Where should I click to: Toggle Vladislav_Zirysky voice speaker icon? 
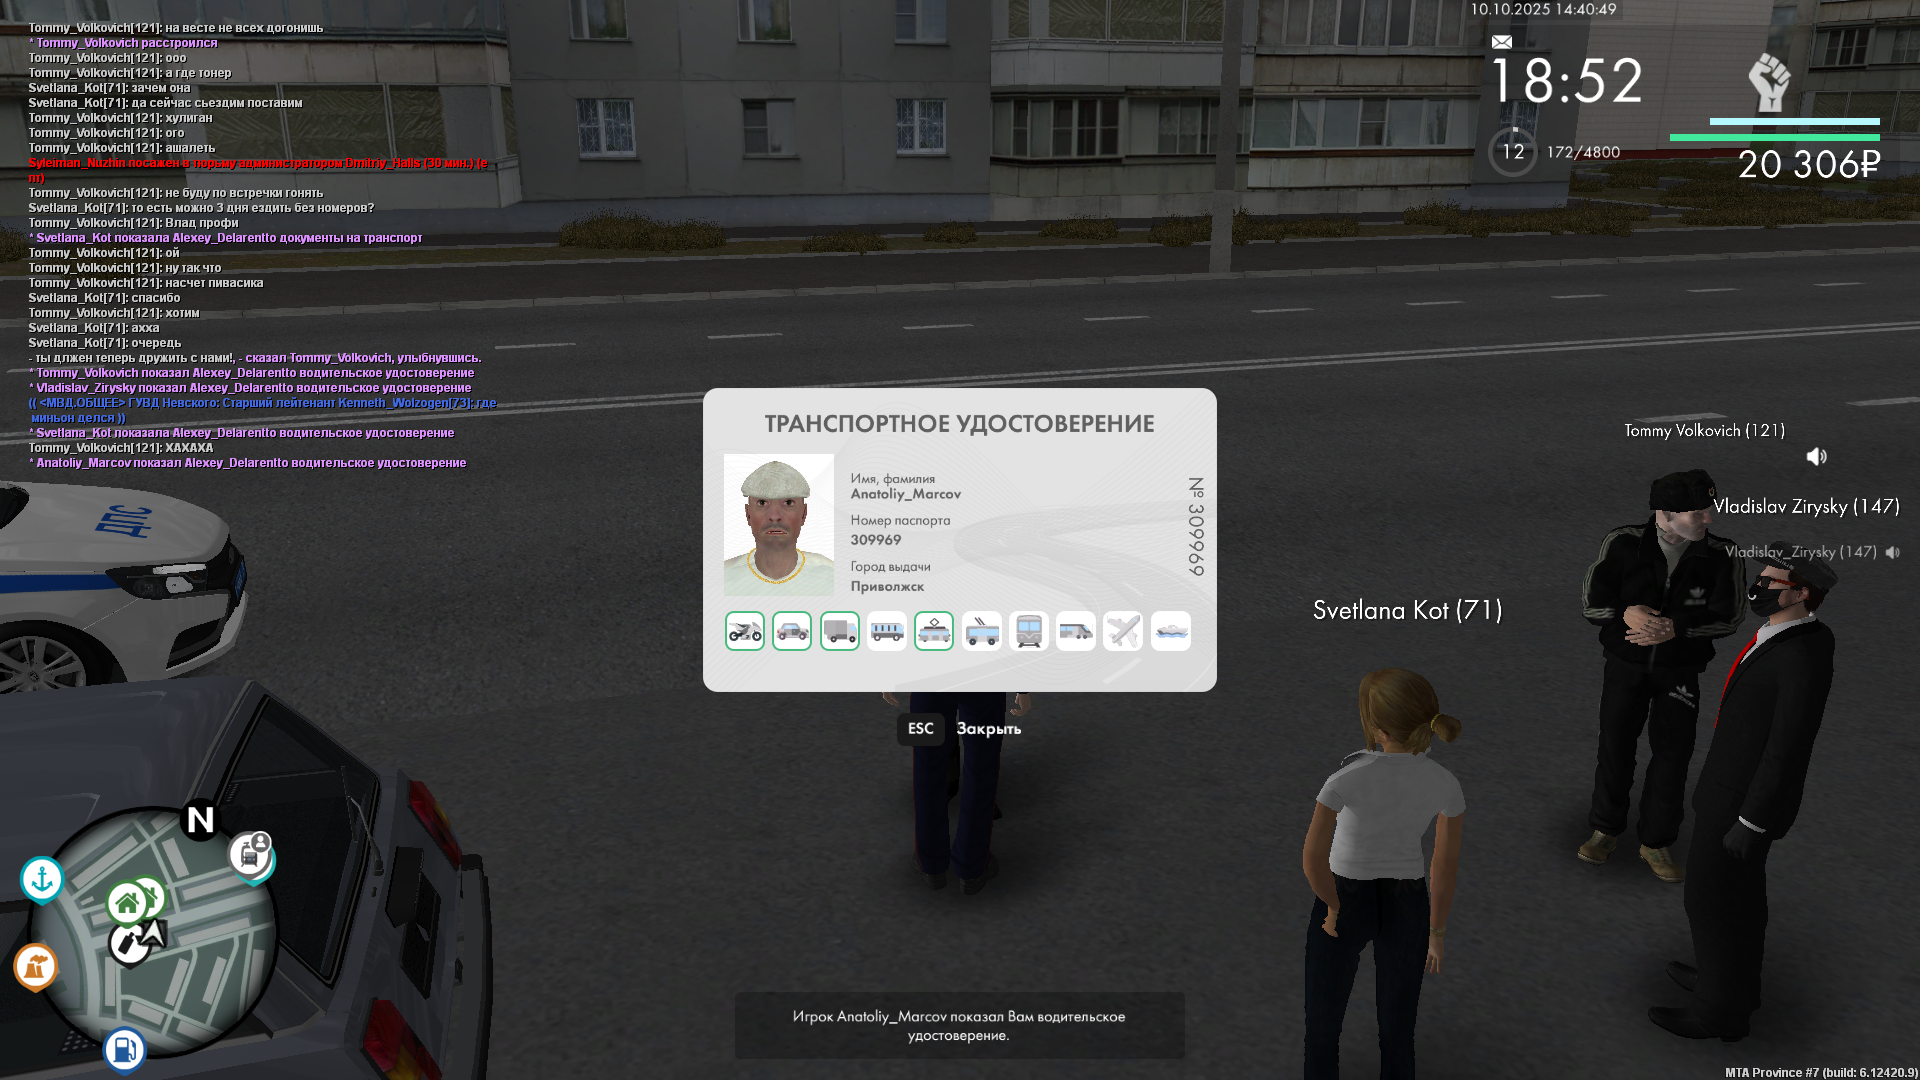click(1893, 552)
